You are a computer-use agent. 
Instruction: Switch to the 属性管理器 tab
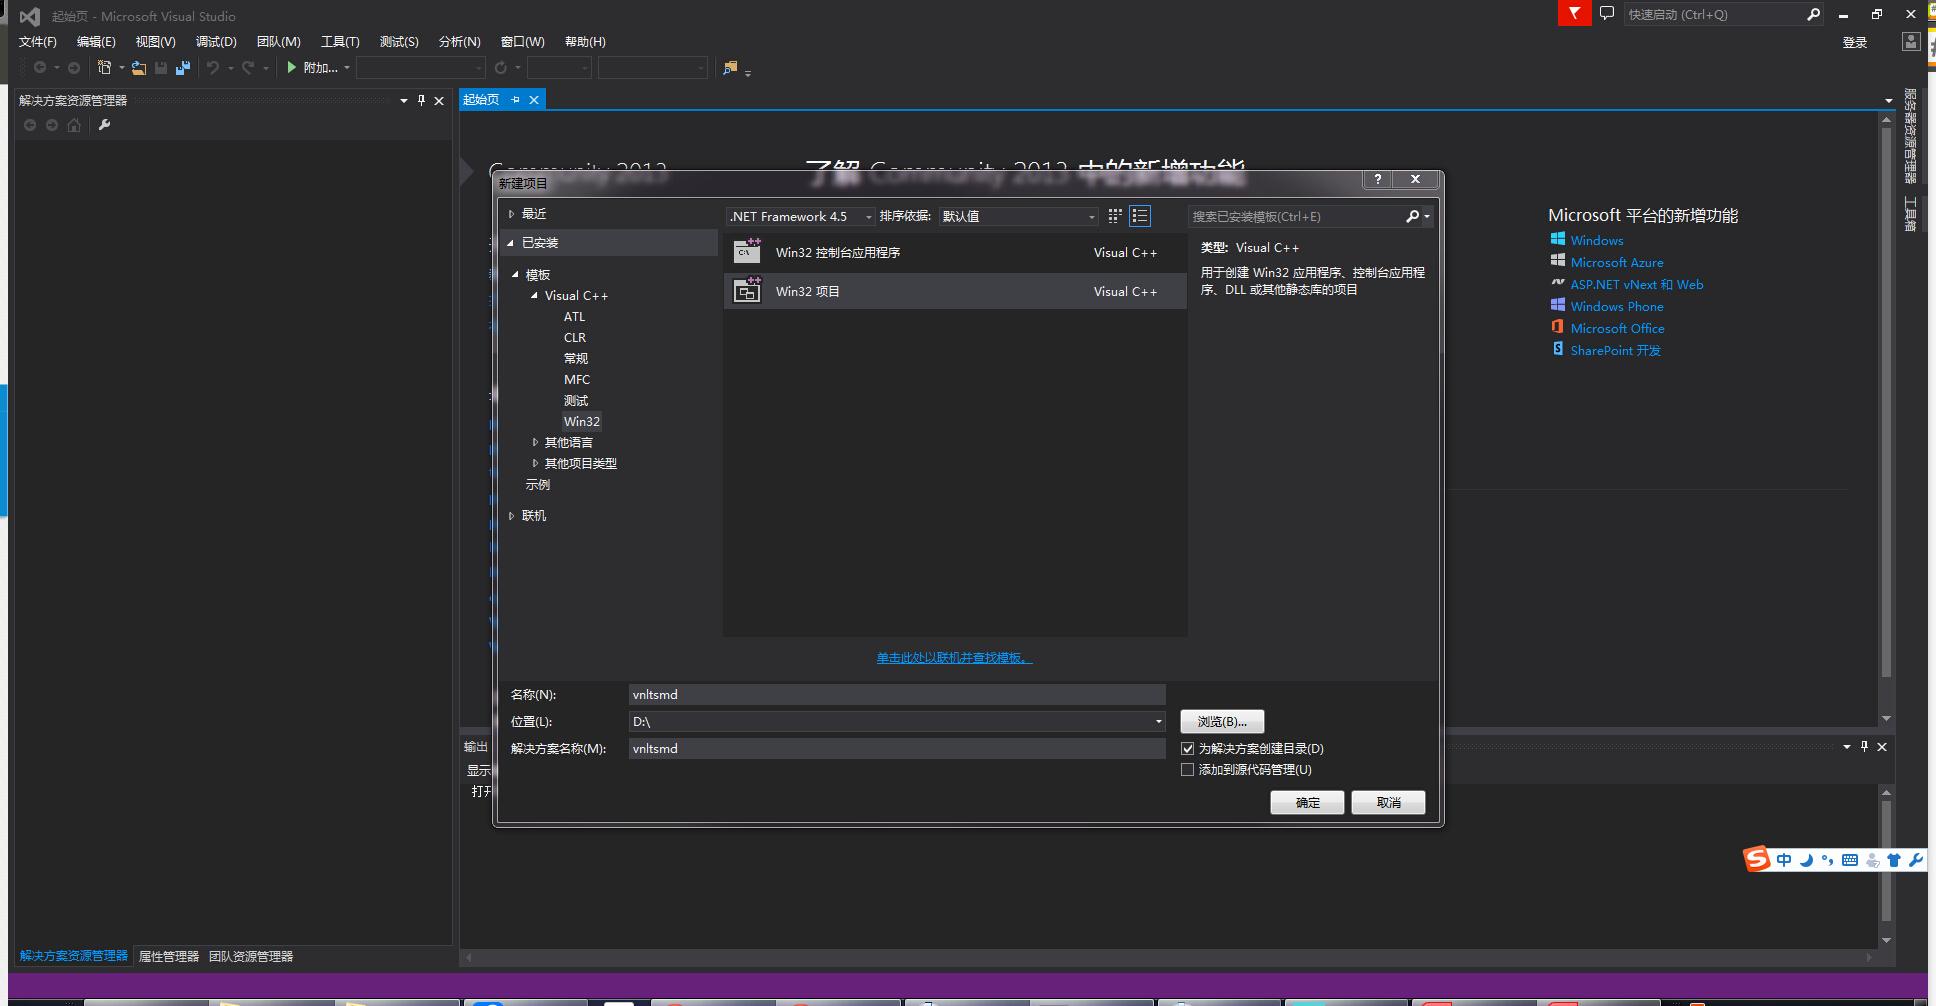click(169, 956)
